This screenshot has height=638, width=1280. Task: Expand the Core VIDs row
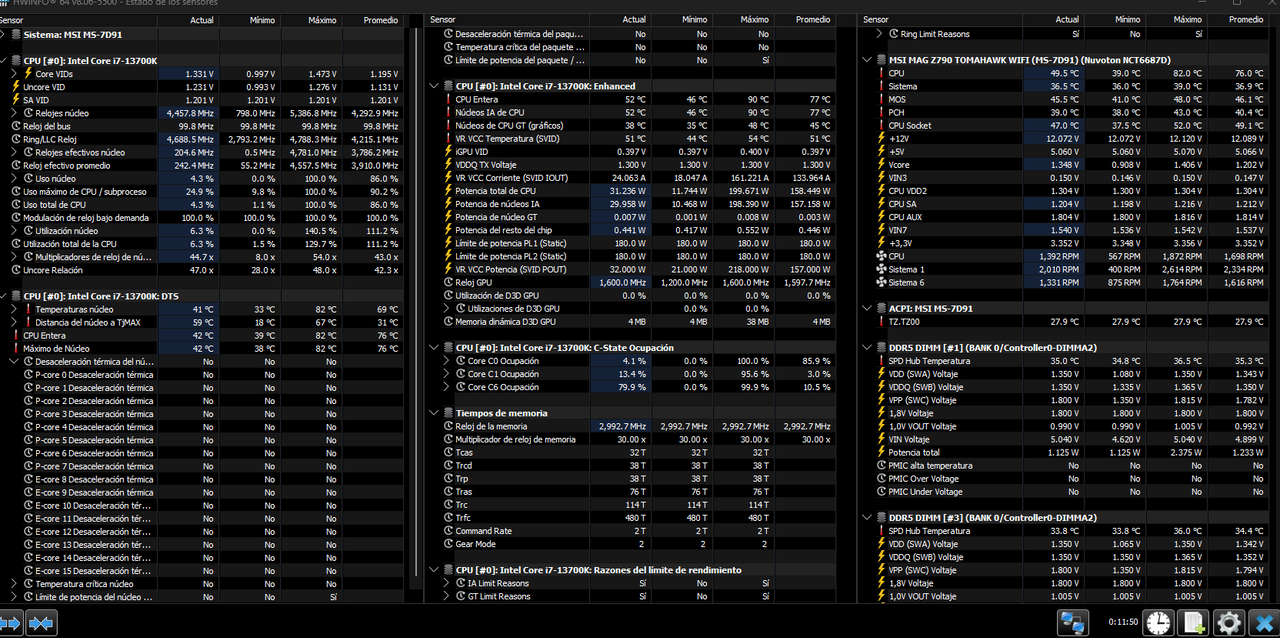coord(14,74)
